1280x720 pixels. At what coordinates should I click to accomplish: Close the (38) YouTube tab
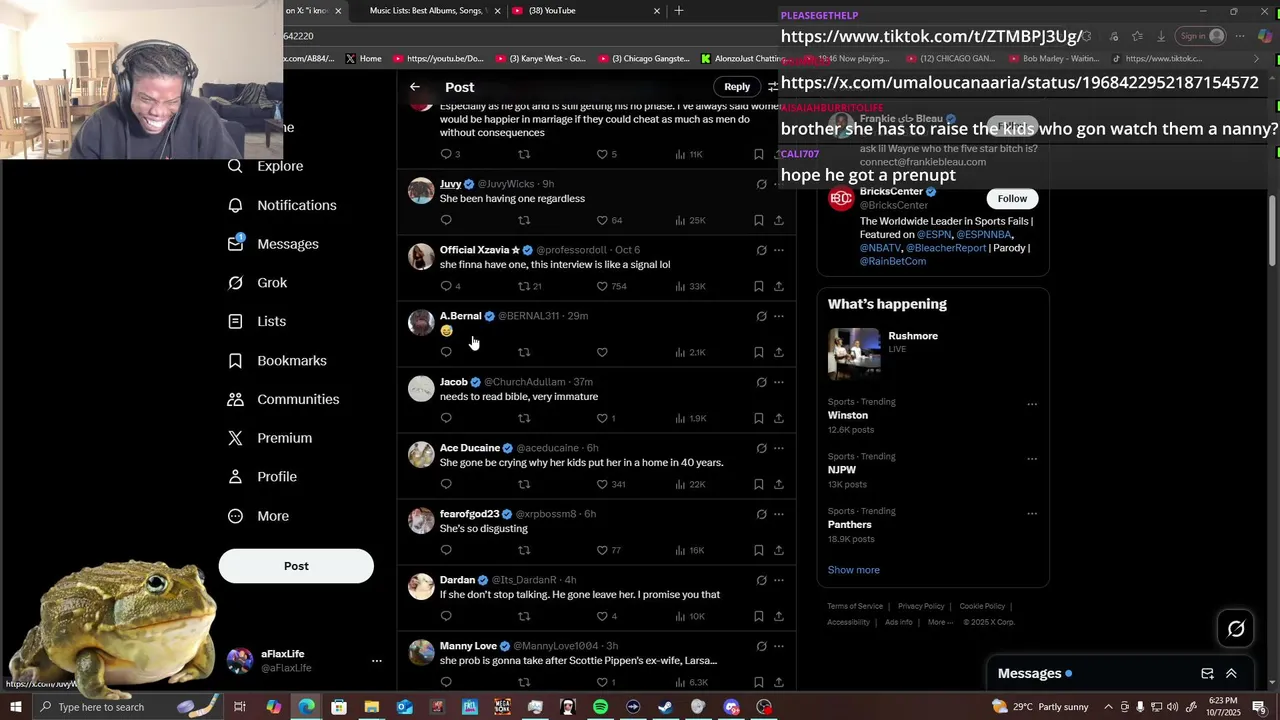657,10
